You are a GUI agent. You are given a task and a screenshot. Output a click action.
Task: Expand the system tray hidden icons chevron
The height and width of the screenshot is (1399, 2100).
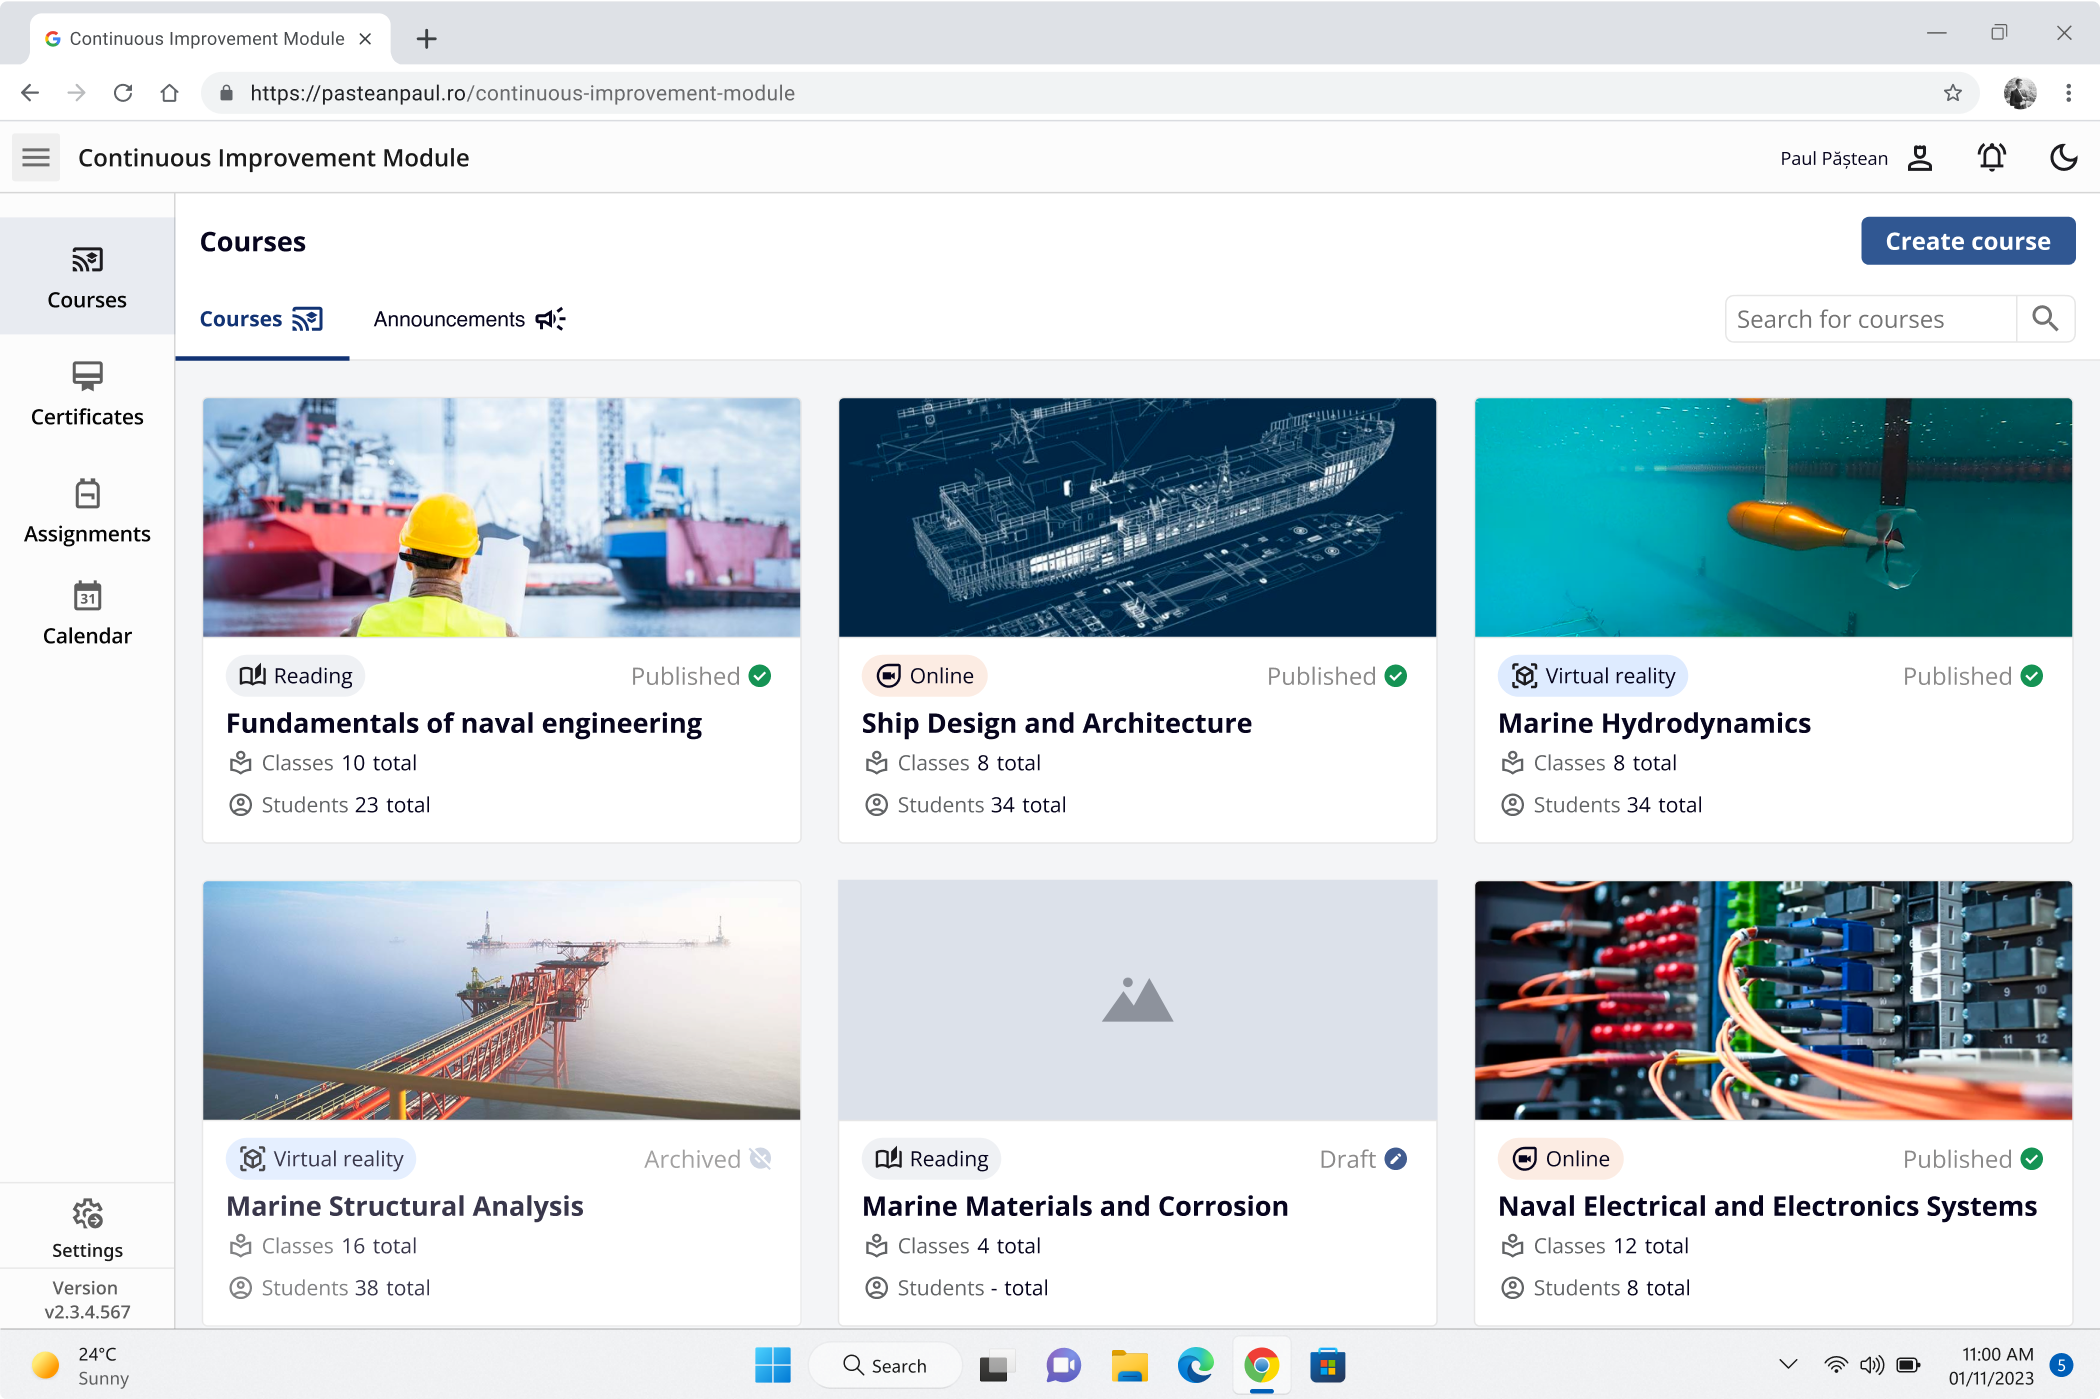(x=1789, y=1364)
